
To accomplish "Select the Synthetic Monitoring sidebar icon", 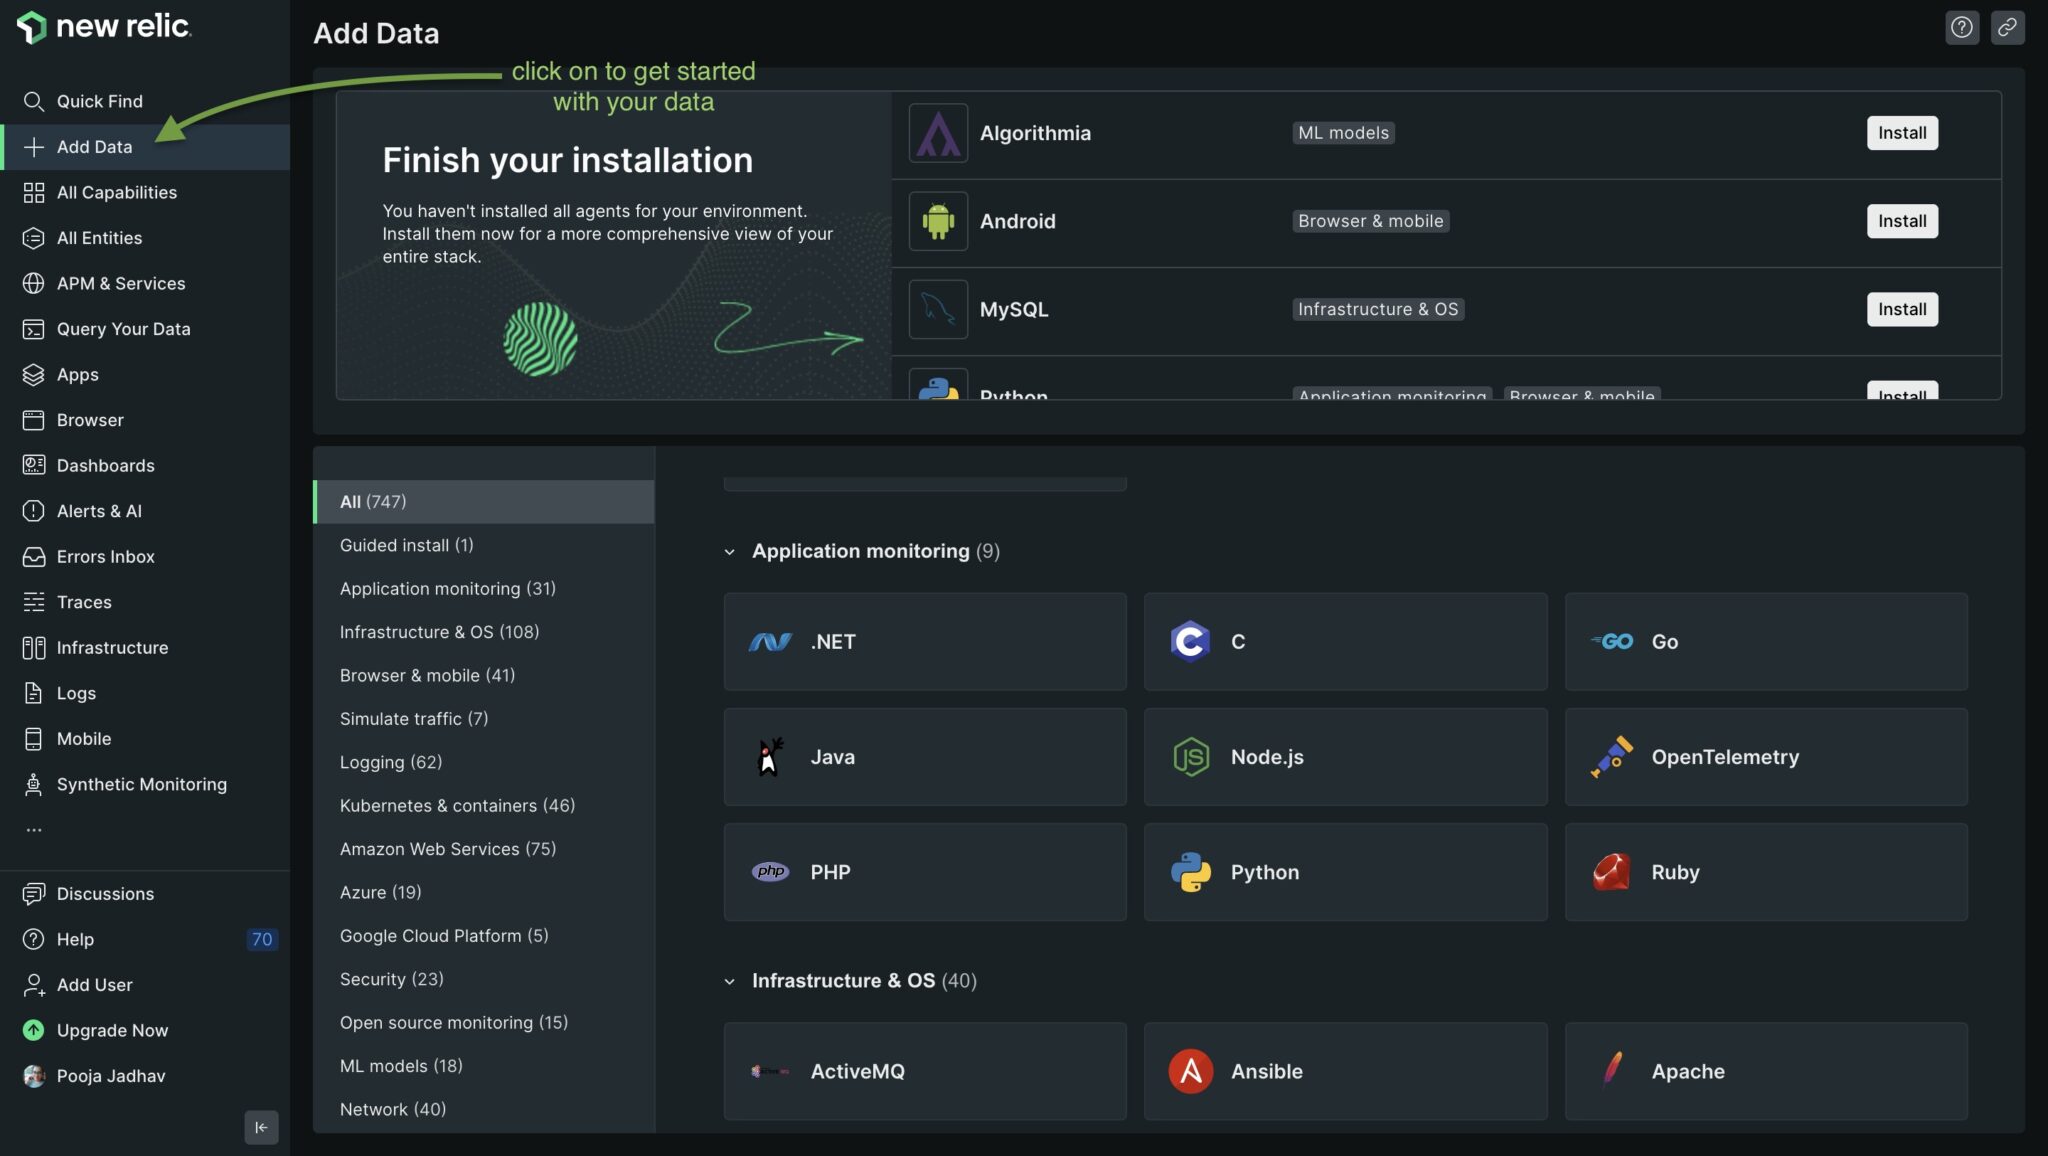I will pyautogui.click(x=34, y=784).
